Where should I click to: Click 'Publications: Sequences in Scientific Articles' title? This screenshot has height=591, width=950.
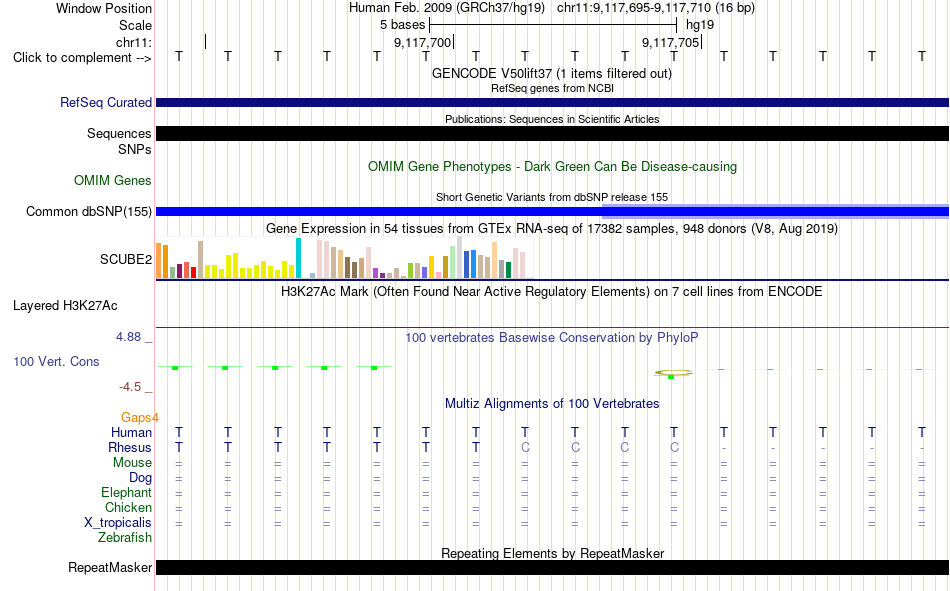coord(552,119)
